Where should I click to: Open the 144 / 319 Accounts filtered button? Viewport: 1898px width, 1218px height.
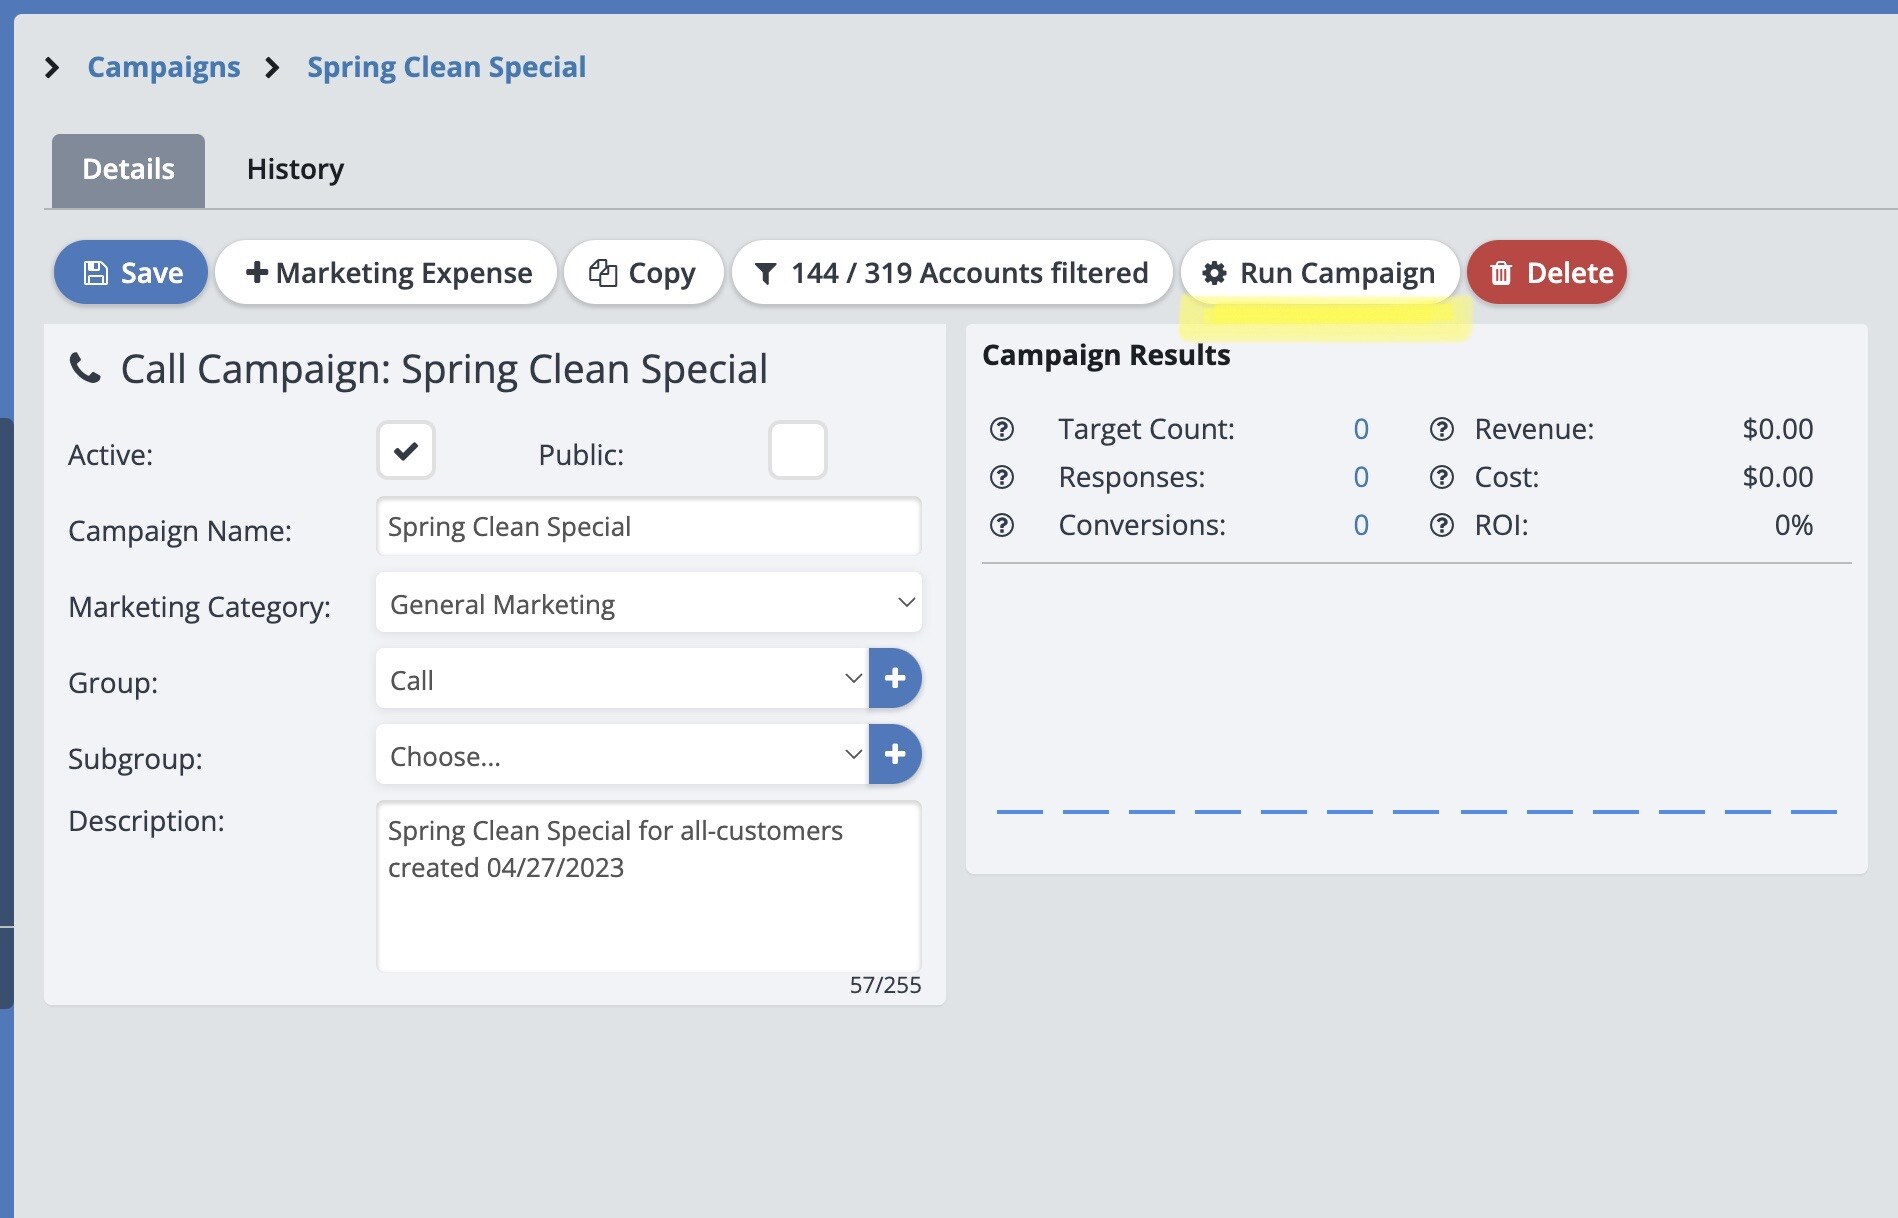pos(951,272)
